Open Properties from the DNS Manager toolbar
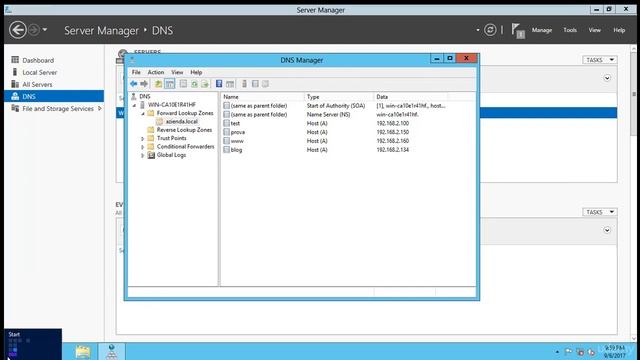 183,84
